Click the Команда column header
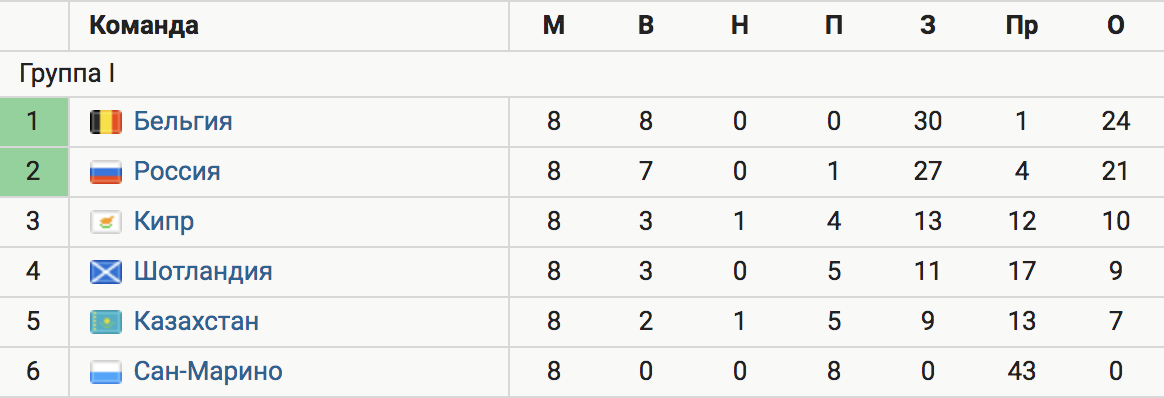This screenshot has width=1164, height=398. click(143, 26)
